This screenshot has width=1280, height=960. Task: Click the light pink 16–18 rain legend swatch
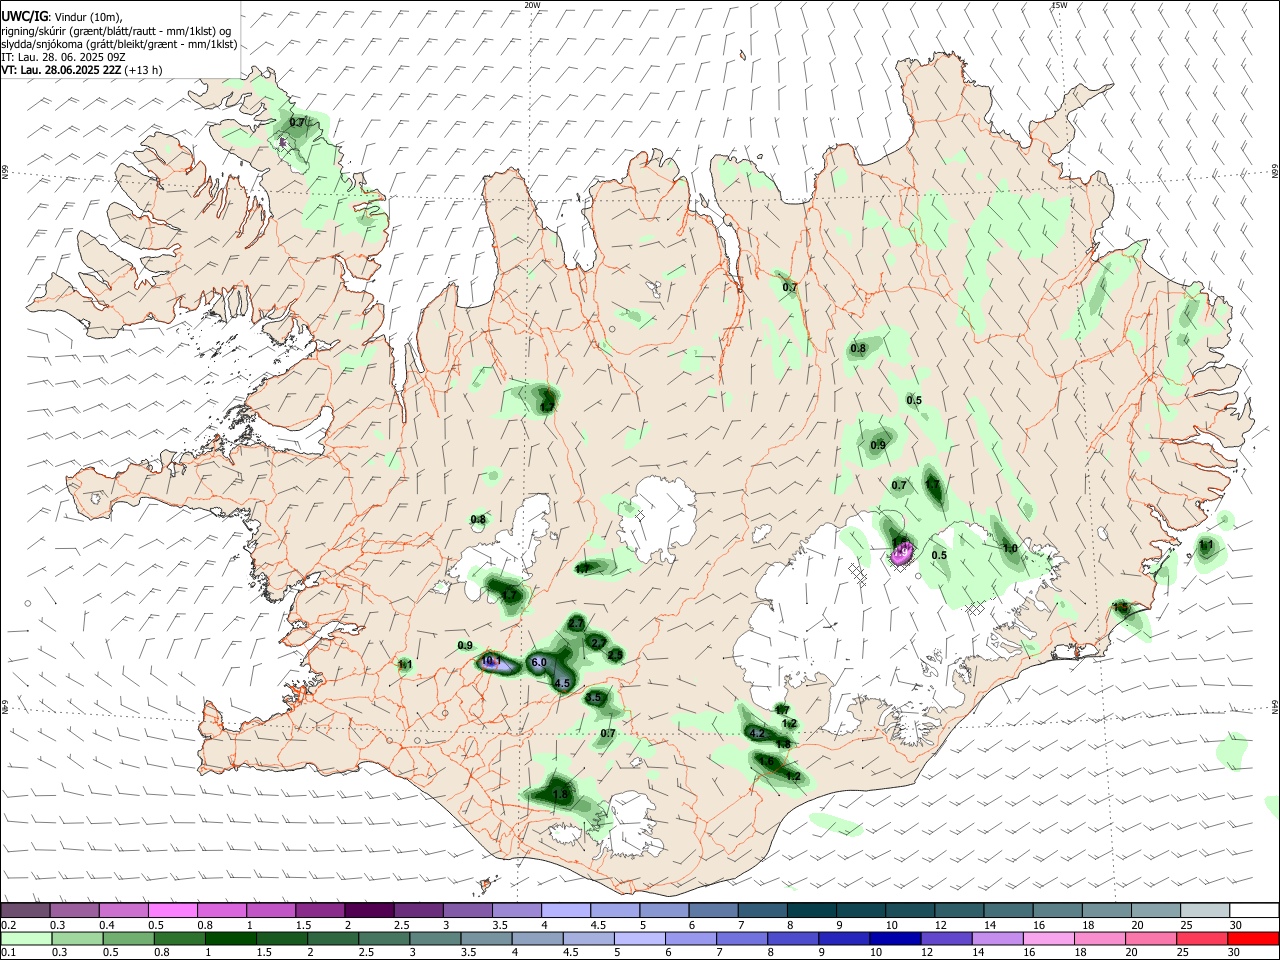pos(1048,938)
